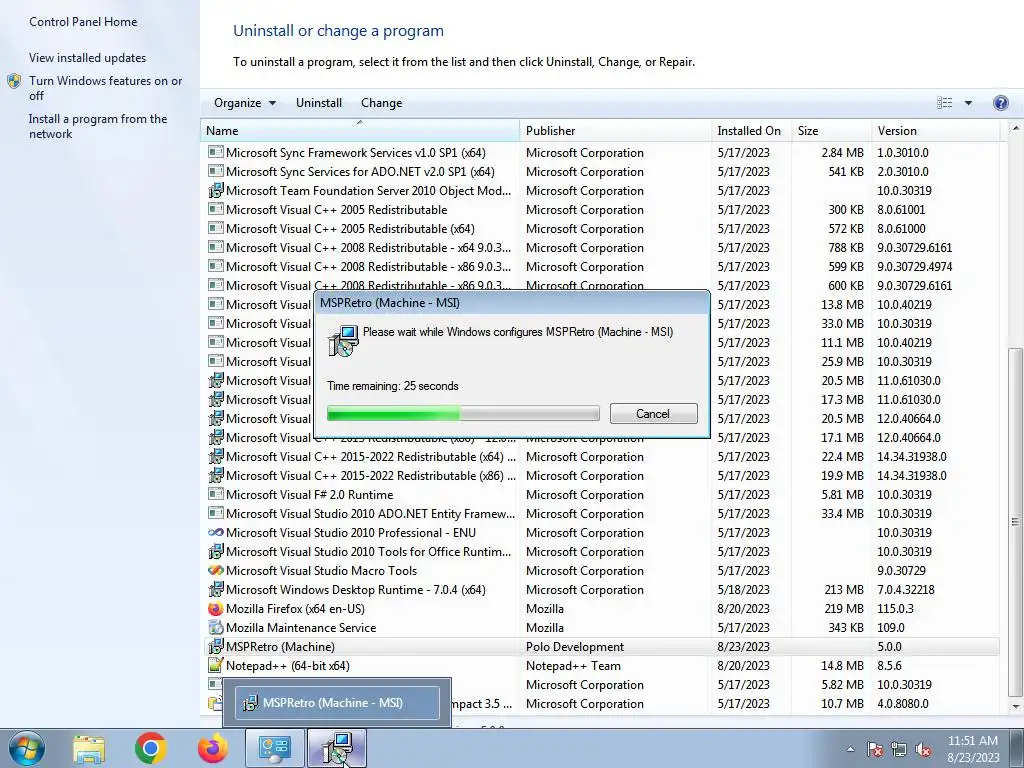Viewport: 1024px width, 768px height.
Task: Sort list by Installed On column header
Action: [x=751, y=131]
